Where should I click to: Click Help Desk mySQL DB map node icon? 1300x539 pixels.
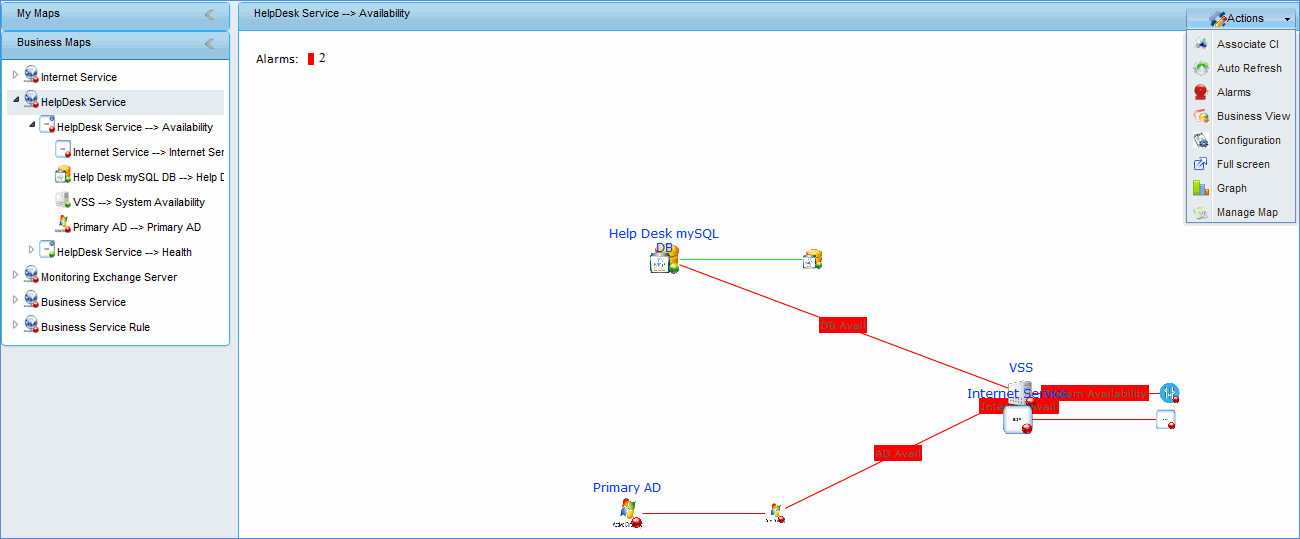(664, 261)
